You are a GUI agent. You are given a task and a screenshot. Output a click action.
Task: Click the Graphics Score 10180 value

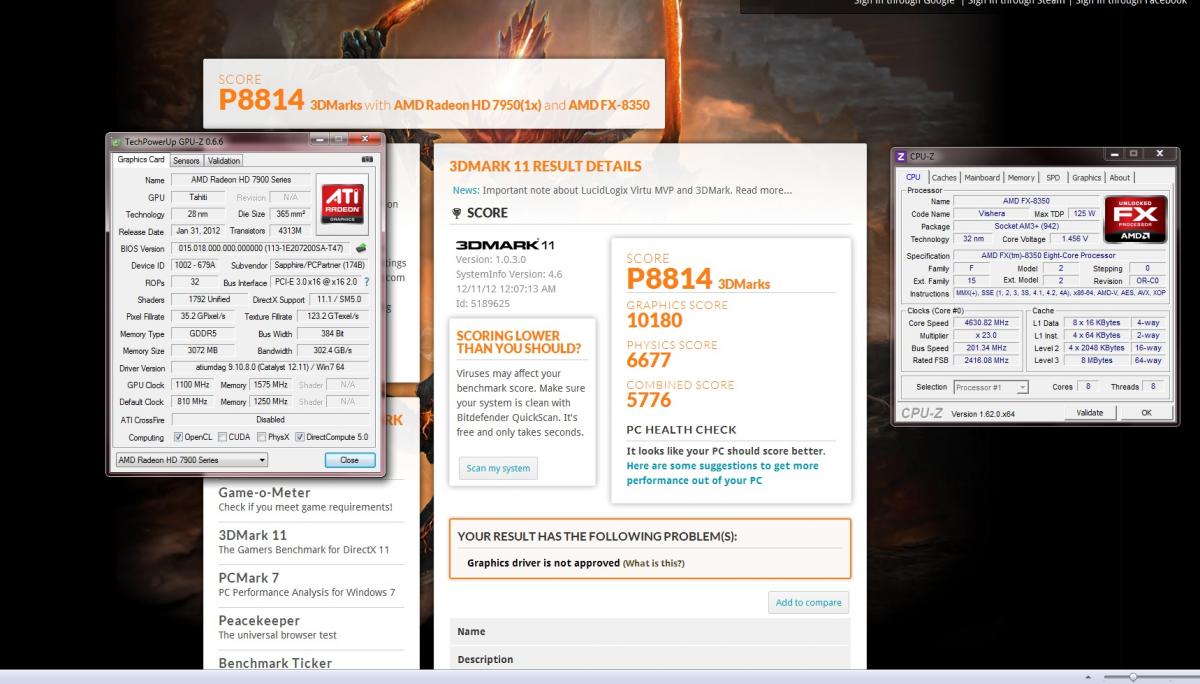(x=654, y=321)
